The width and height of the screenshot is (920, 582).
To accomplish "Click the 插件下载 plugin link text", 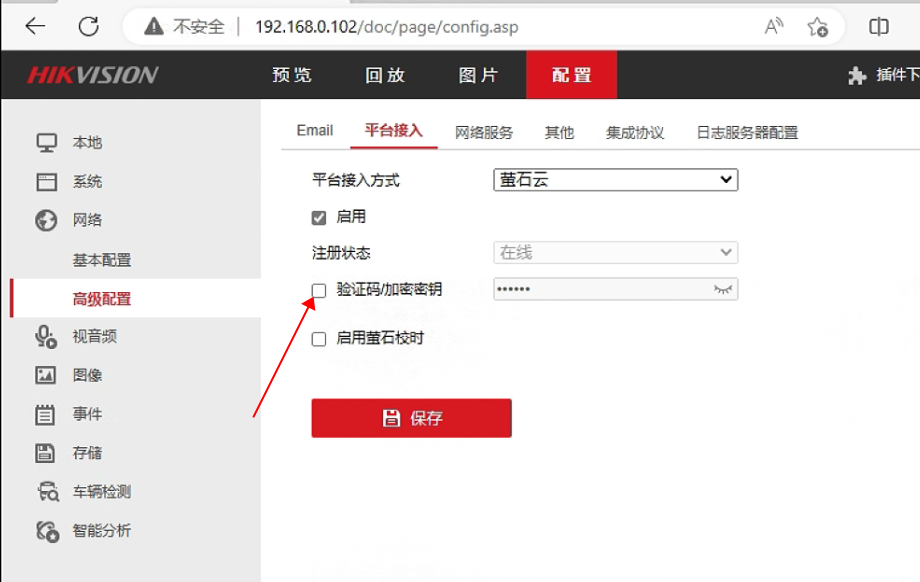I will point(898,75).
